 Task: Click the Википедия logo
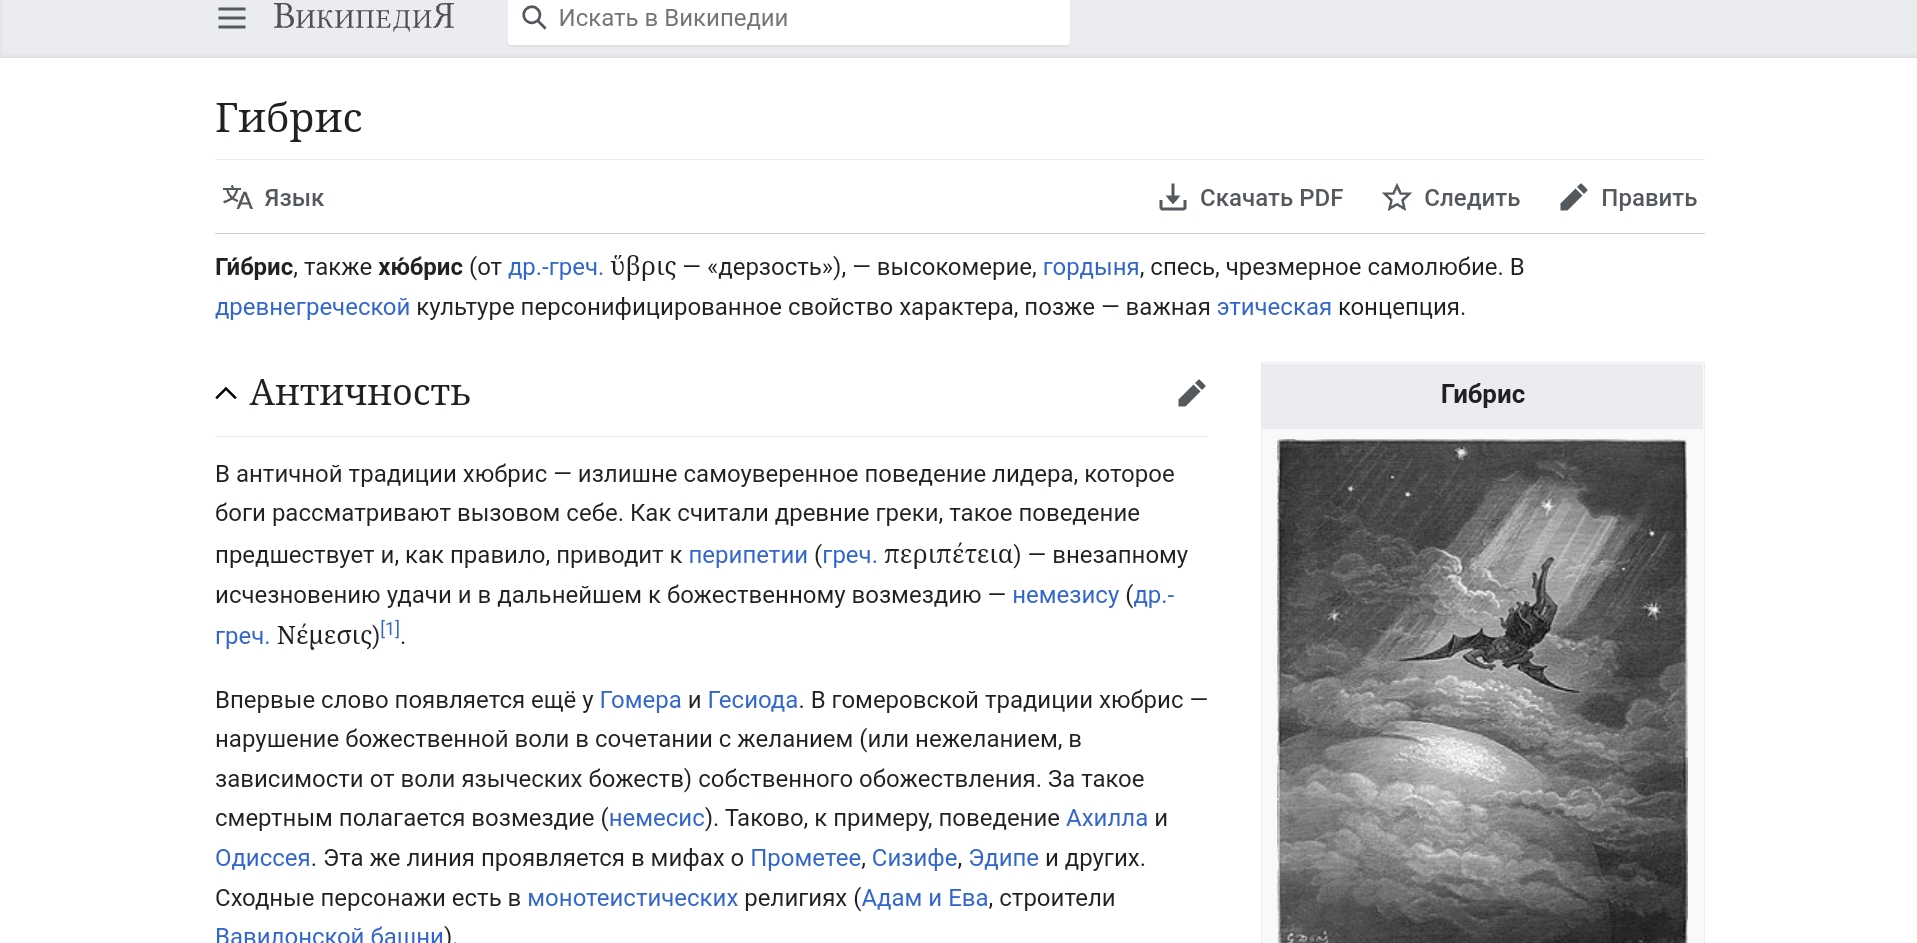point(364,17)
